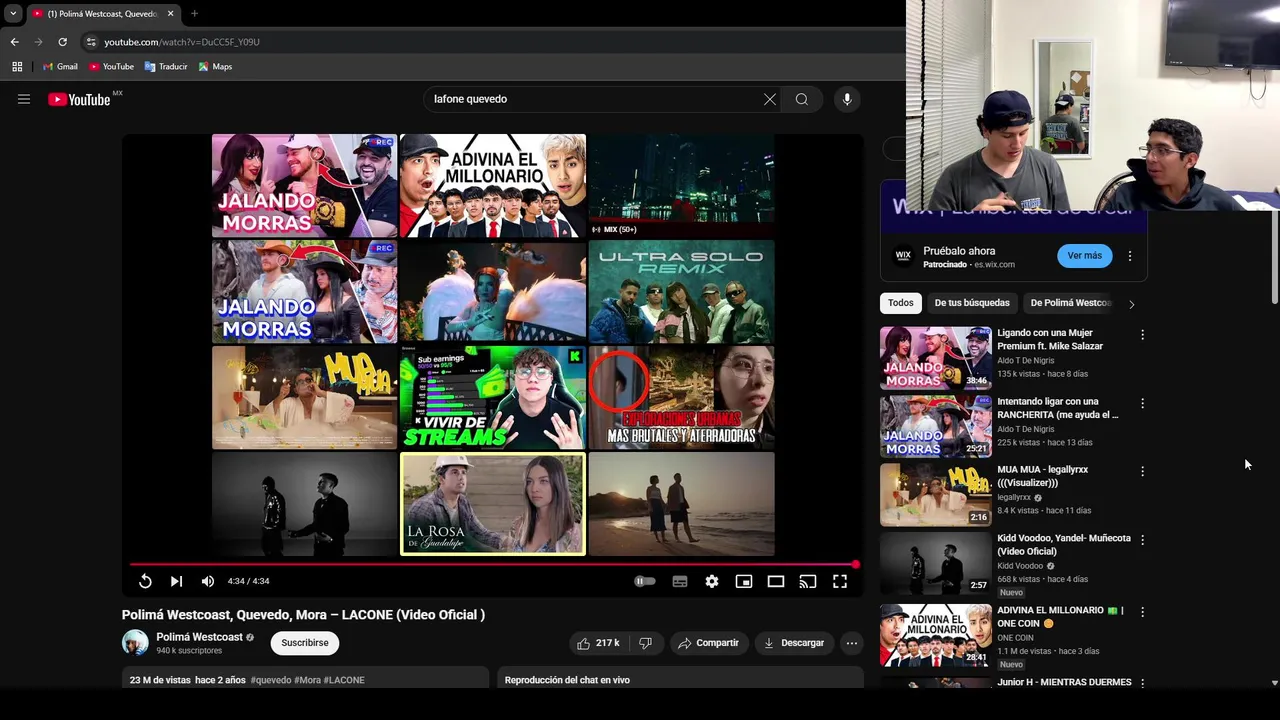Toggle the autoplay switch in player
Image resolution: width=1280 pixels, height=720 pixels.
click(x=645, y=581)
